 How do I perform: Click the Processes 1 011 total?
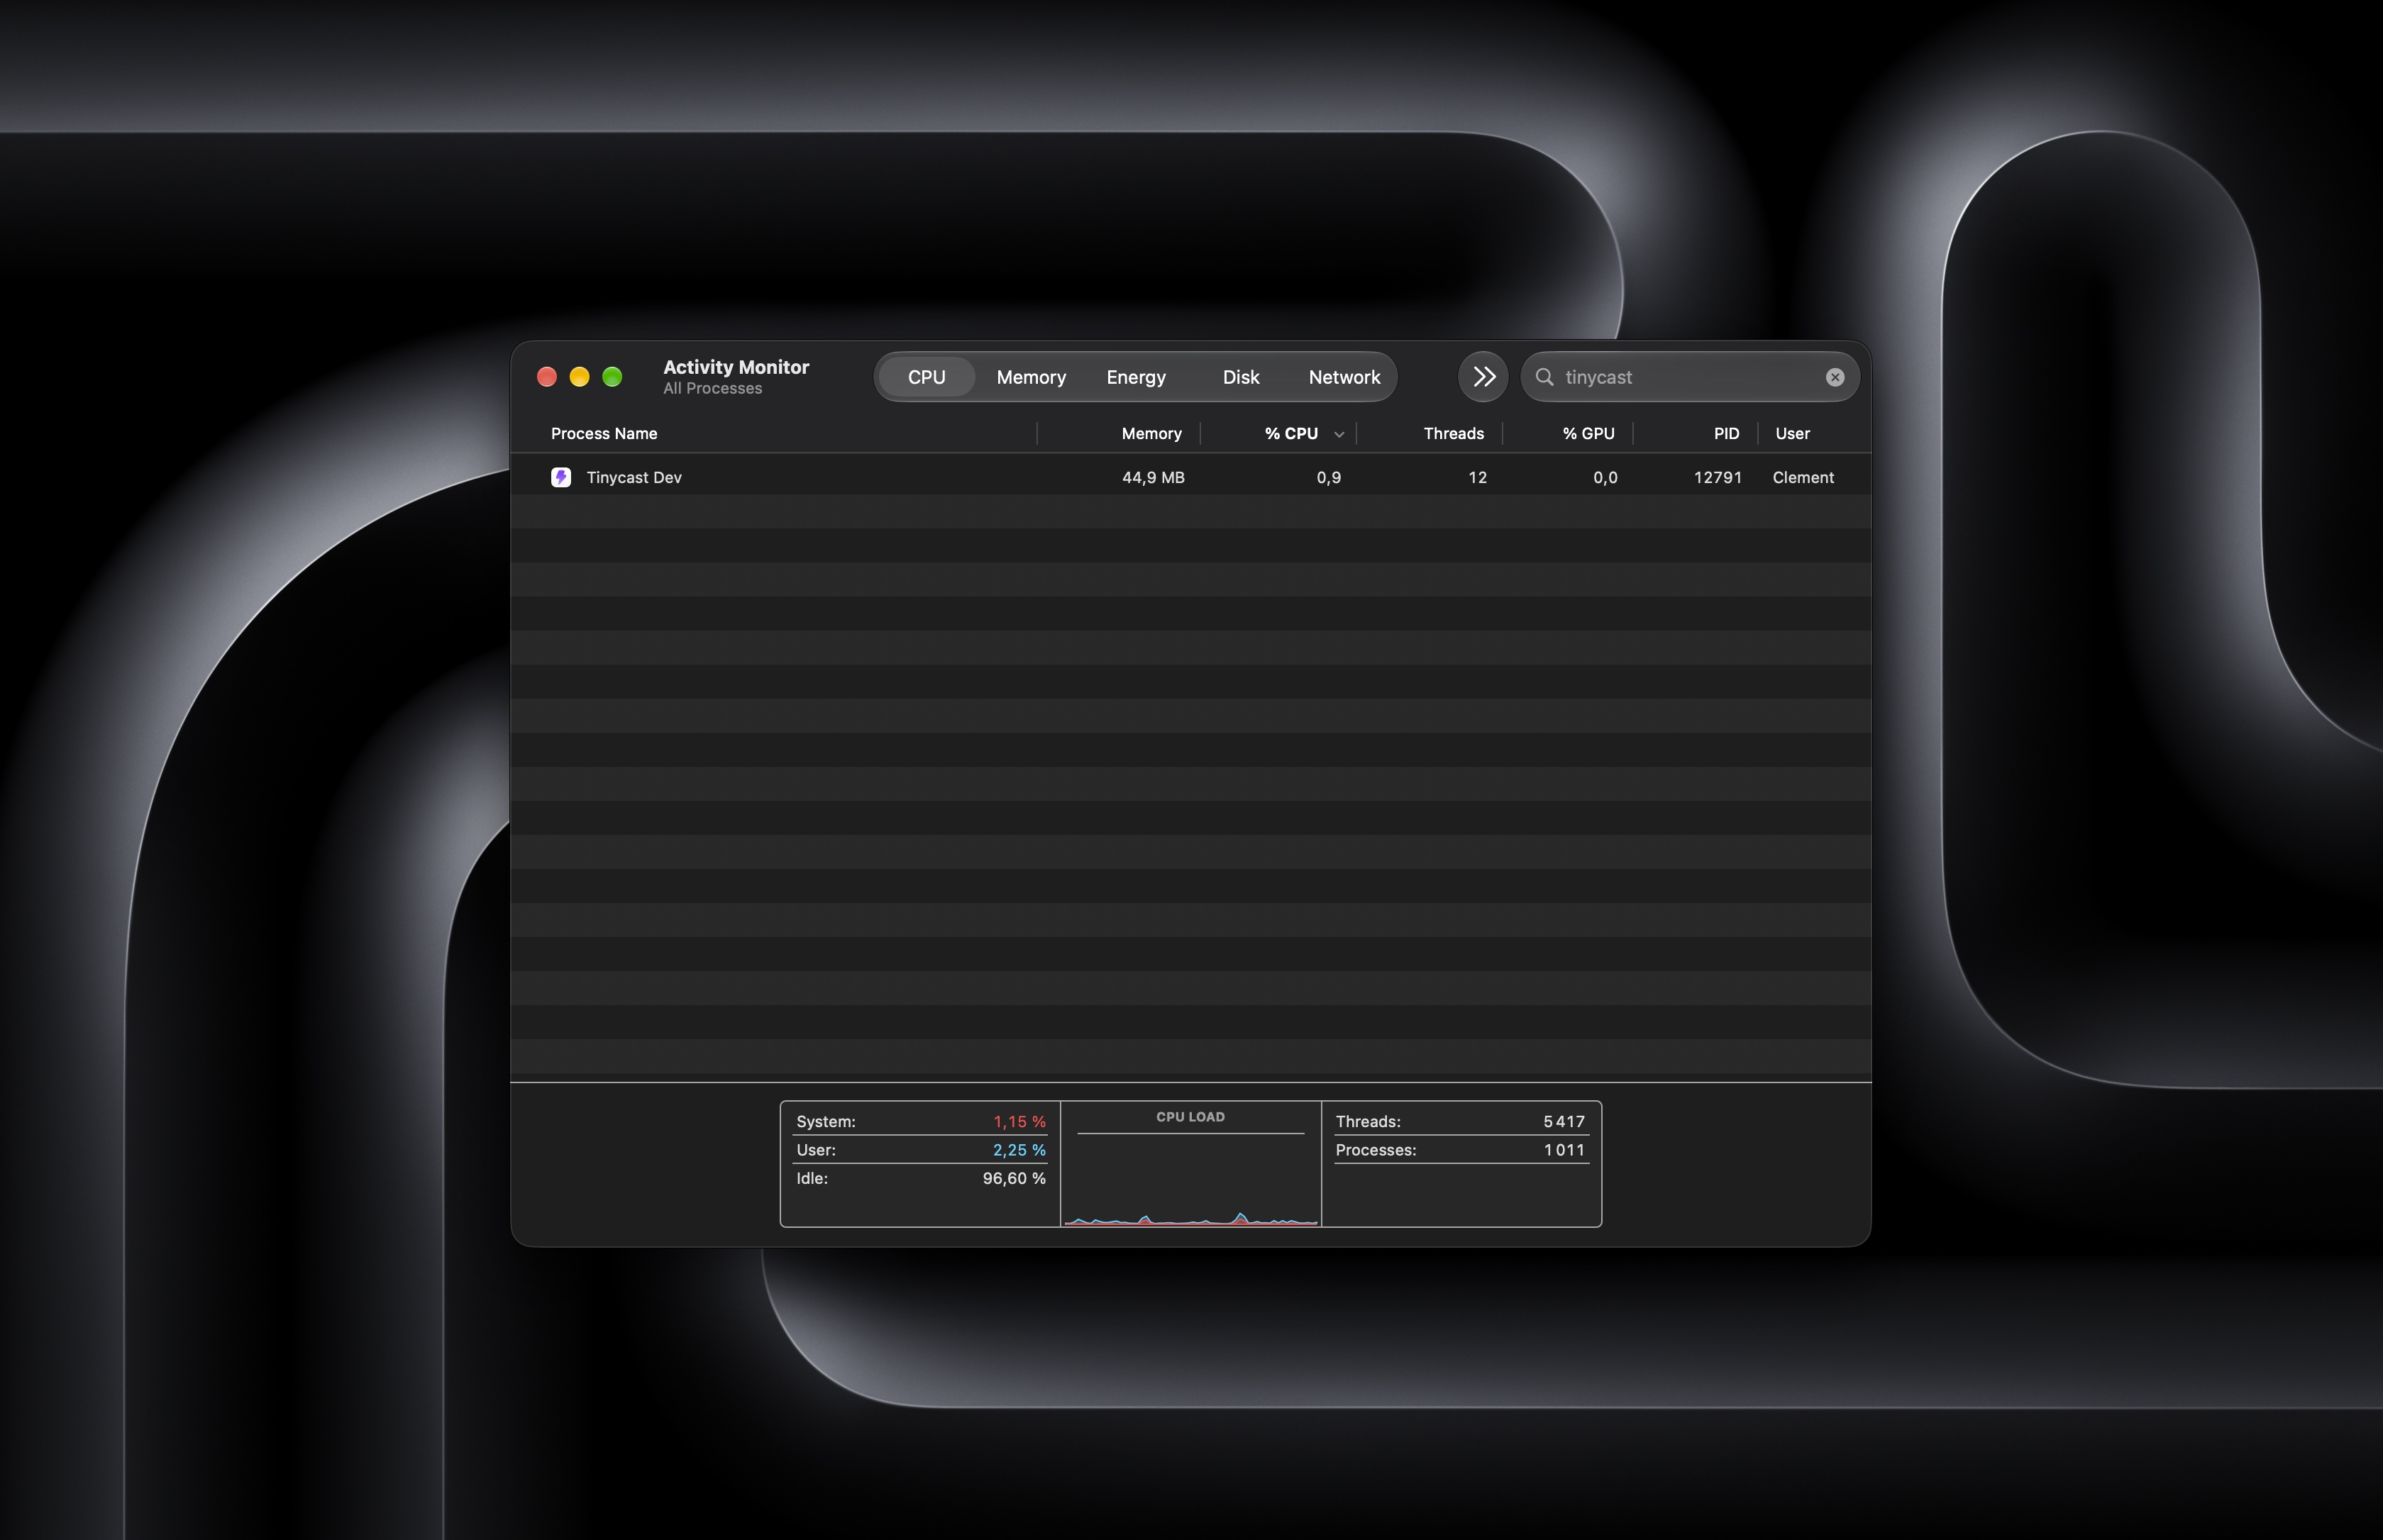tap(1564, 1150)
